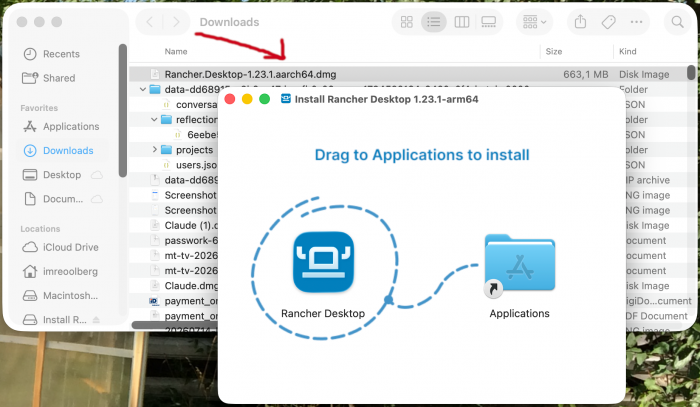Click the Recents clock icon

point(30,54)
